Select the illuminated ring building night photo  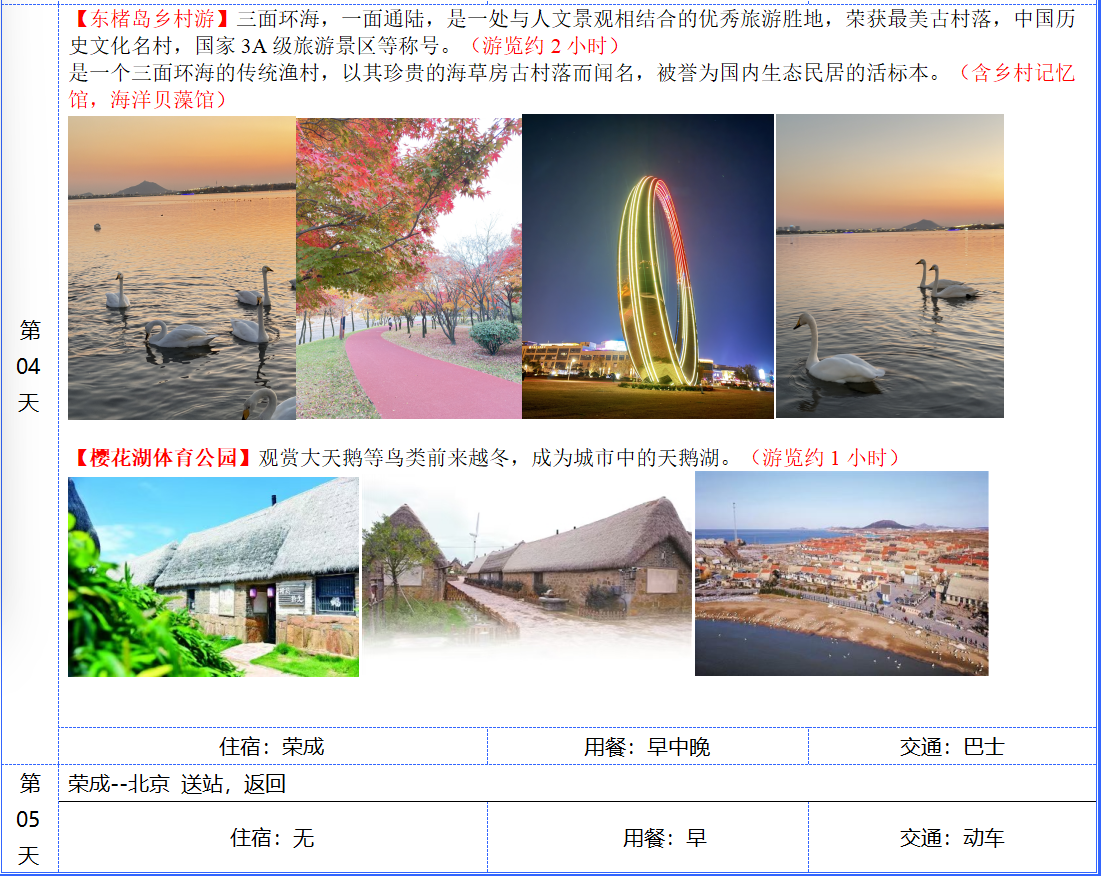click(648, 267)
